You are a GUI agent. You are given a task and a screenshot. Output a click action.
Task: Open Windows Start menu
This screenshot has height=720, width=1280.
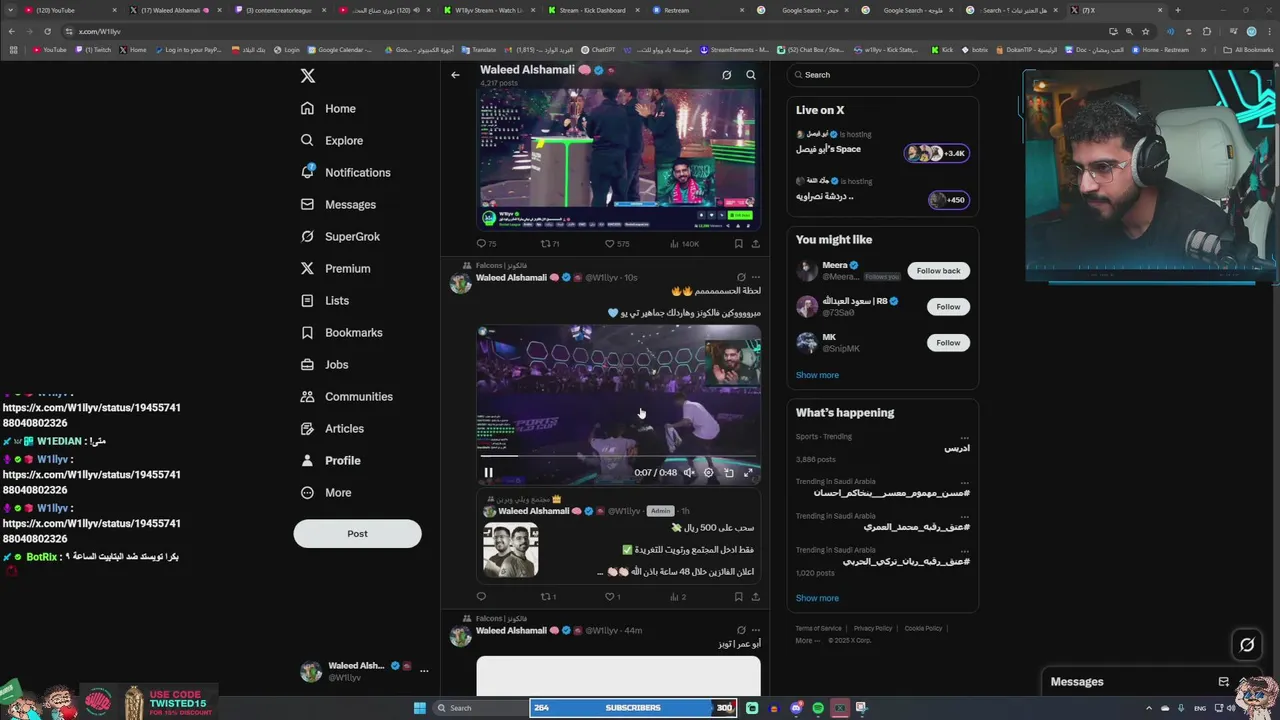(420, 708)
